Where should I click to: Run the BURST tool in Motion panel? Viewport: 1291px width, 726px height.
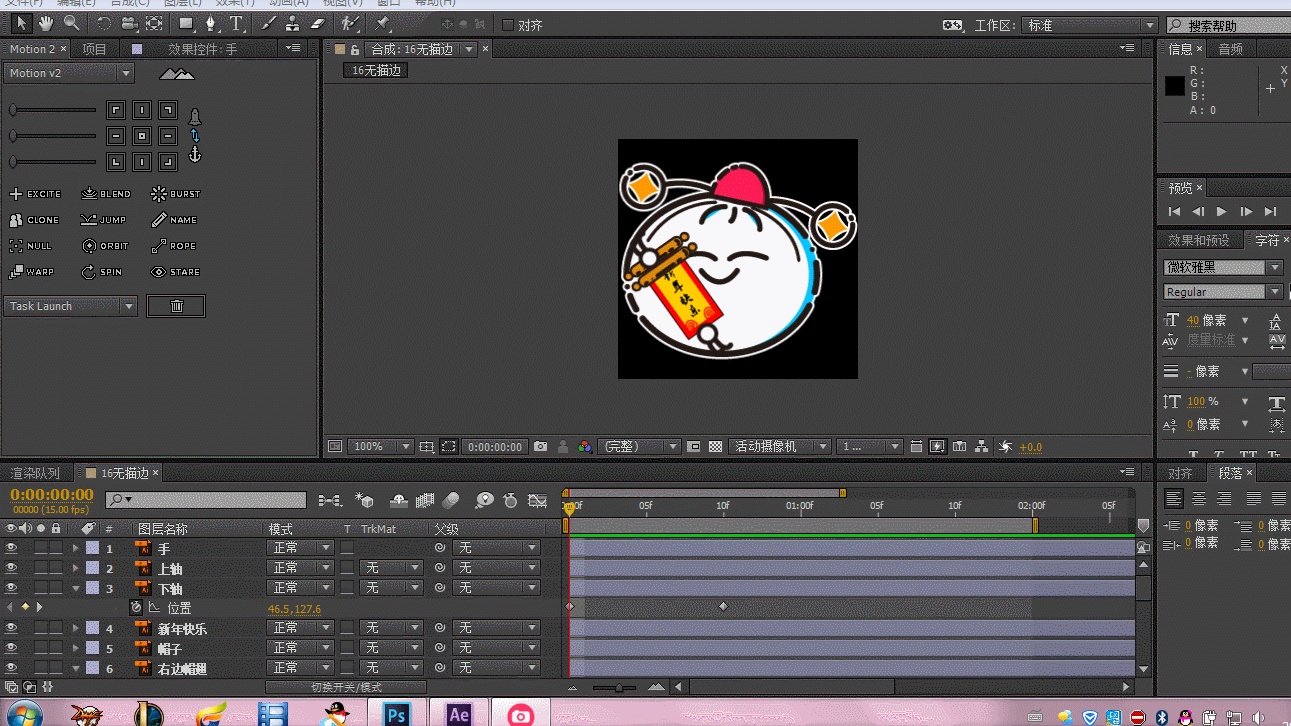(176, 194)
